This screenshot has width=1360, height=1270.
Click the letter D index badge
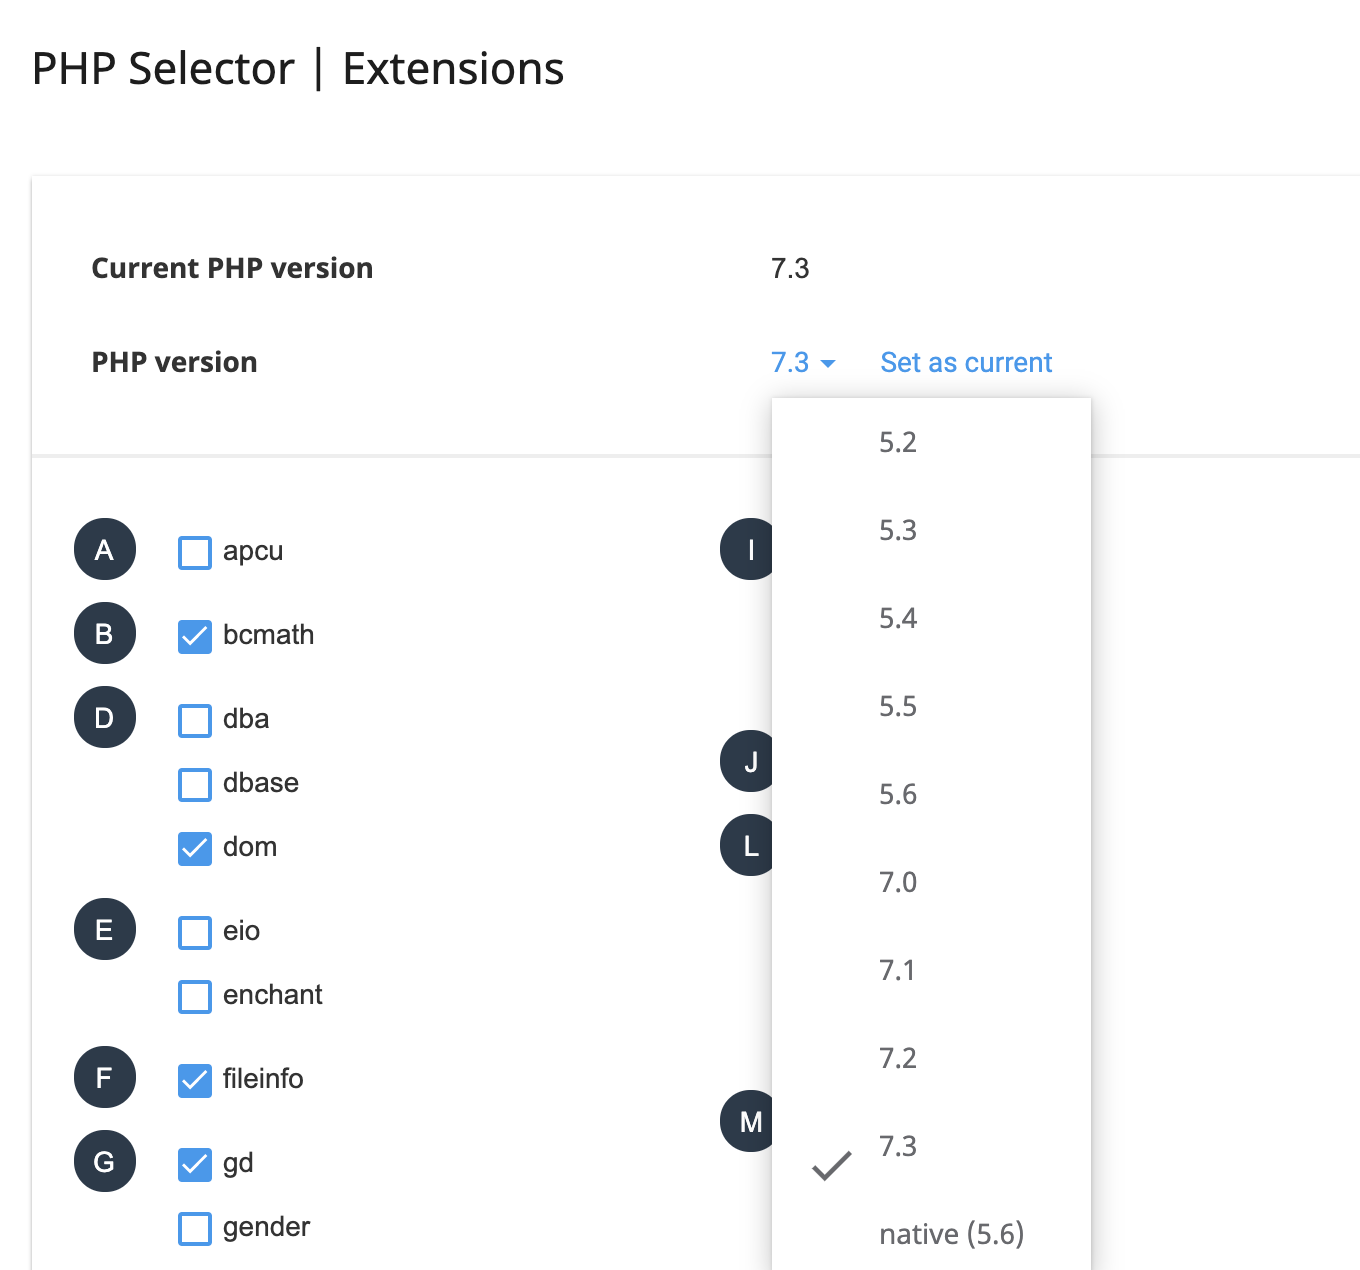tap(105, 718)
